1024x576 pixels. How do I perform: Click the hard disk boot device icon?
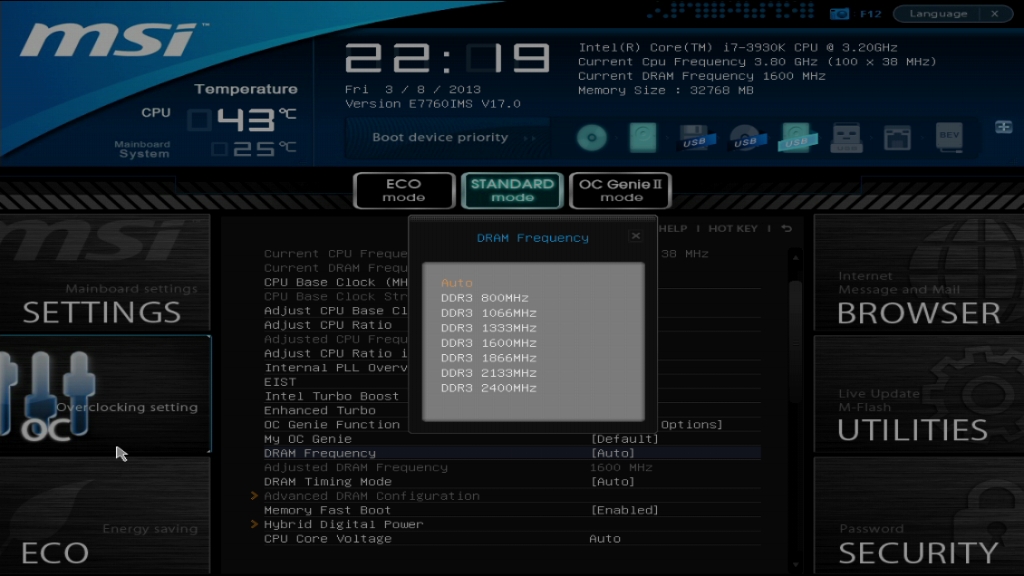click(643, 138)
